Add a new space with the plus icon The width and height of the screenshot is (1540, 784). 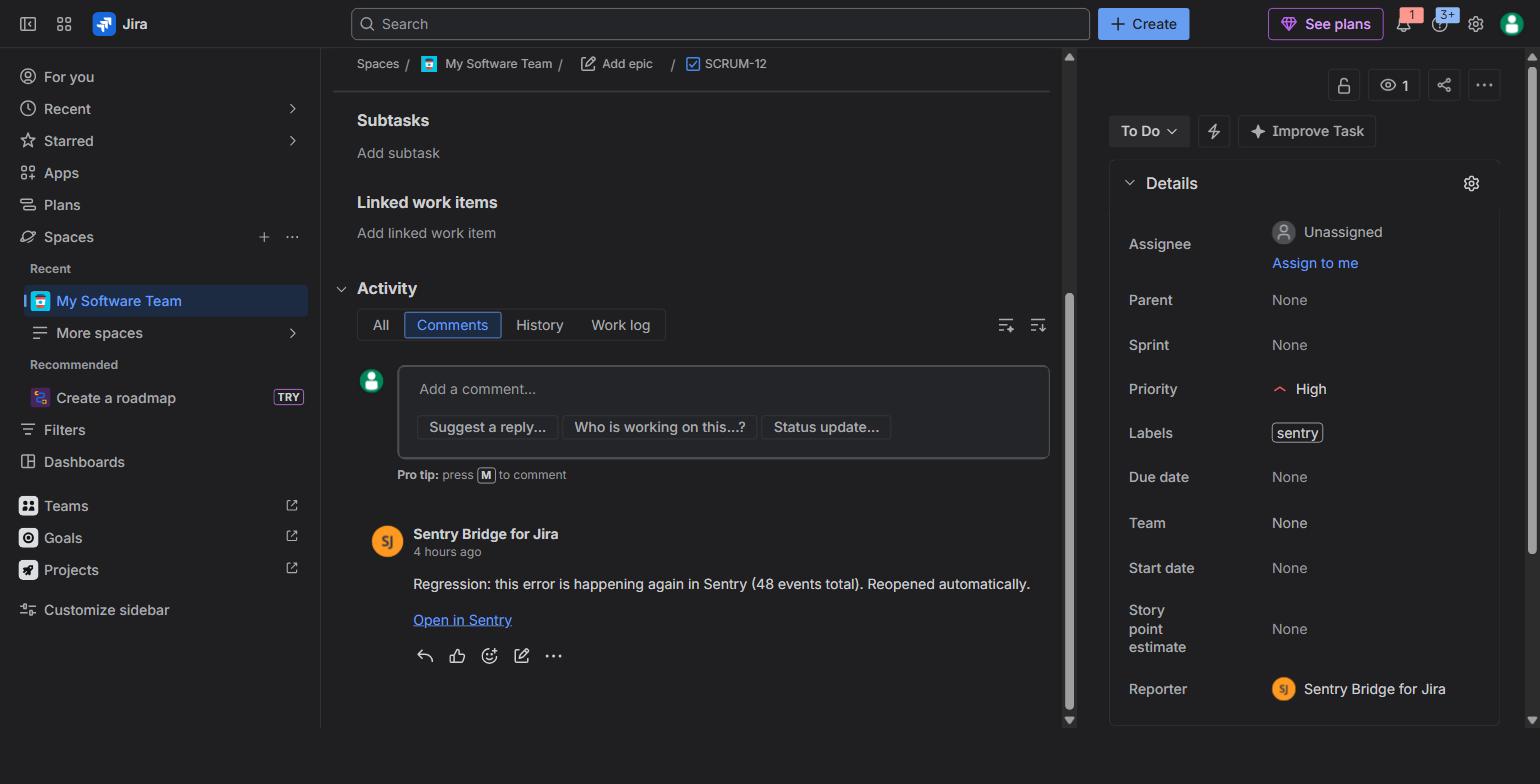pos(264,237)
